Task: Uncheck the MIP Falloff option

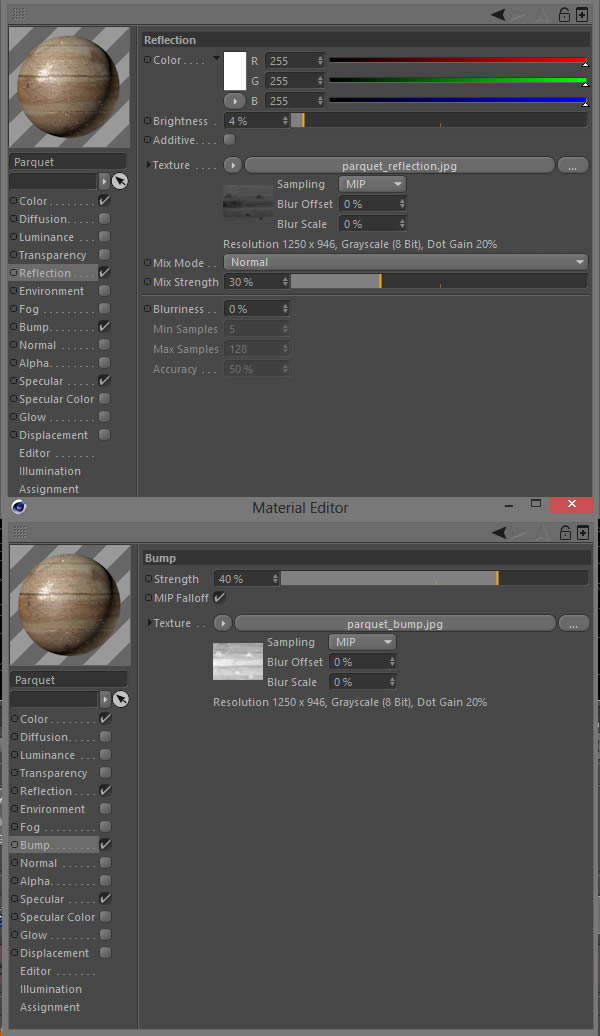Action: [219, 597]
